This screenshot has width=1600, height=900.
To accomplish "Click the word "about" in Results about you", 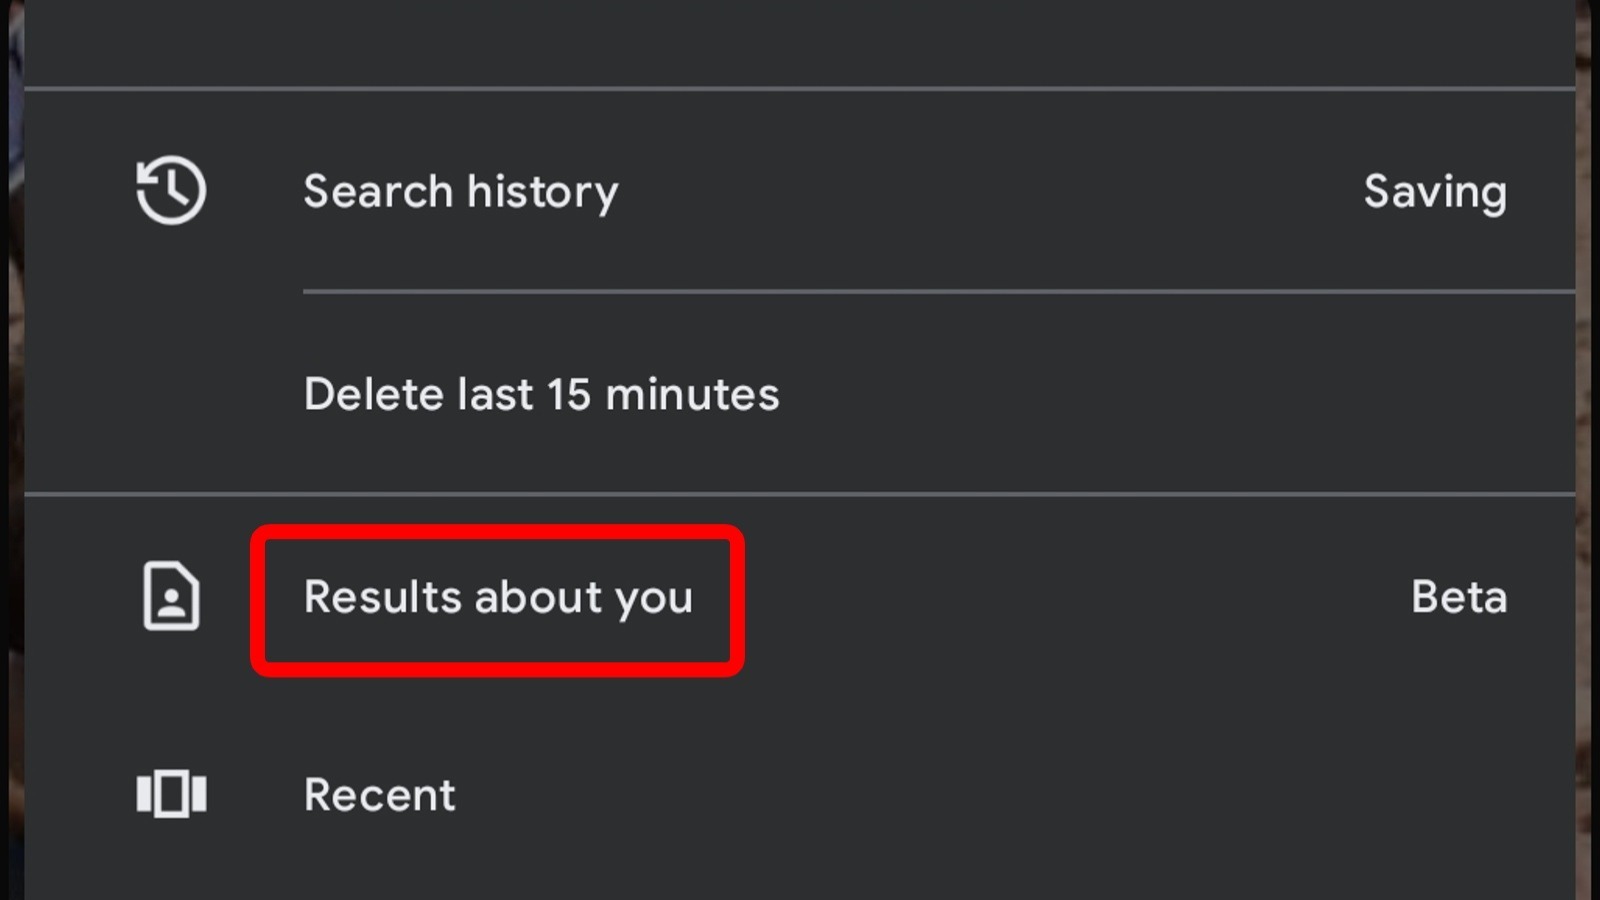I will (x=538, y=598).
